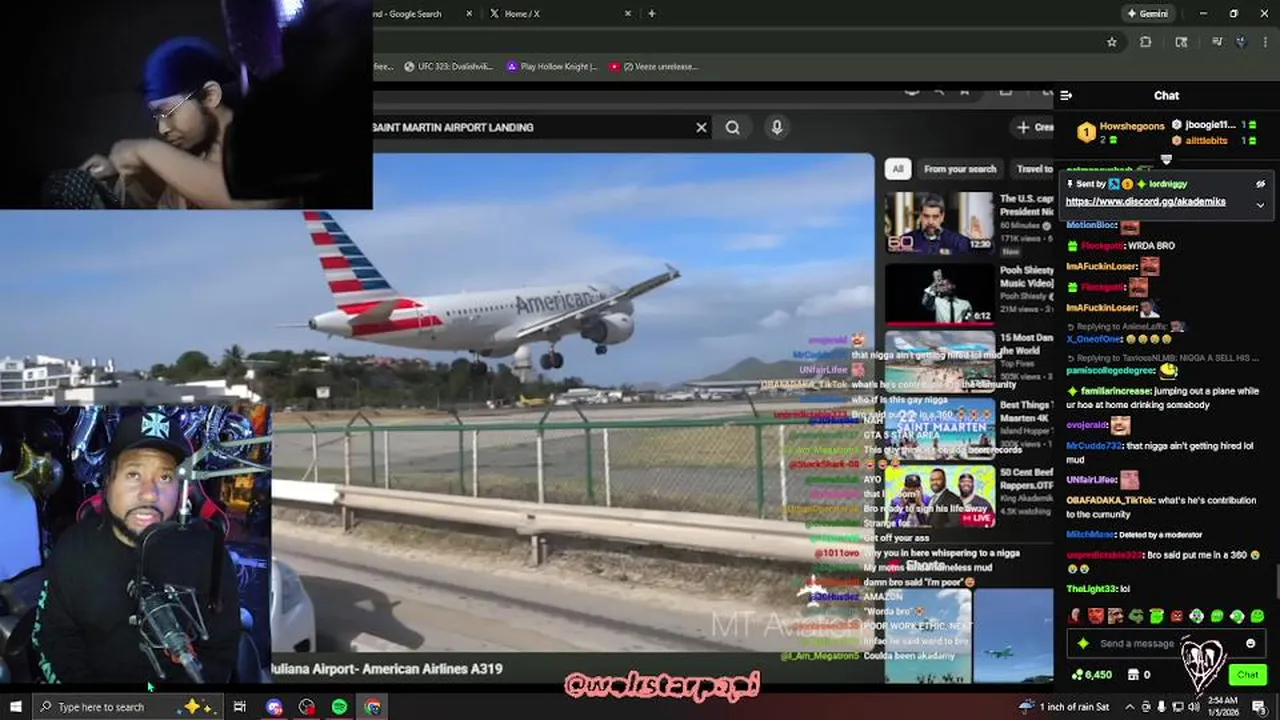This screenshot has height=720, width=1280.
Task: Open the emoji picker in chat input
Action: [1250, 643]
